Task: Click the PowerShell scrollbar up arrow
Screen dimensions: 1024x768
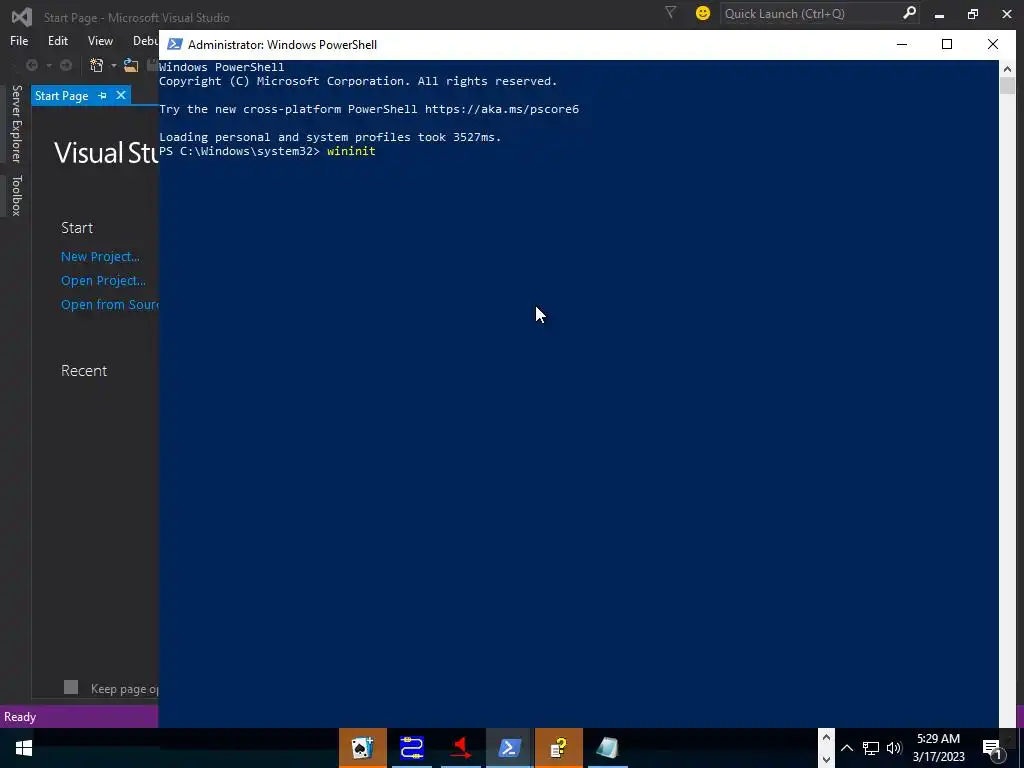Action: pyautogui.click(x=1006, y=69)
